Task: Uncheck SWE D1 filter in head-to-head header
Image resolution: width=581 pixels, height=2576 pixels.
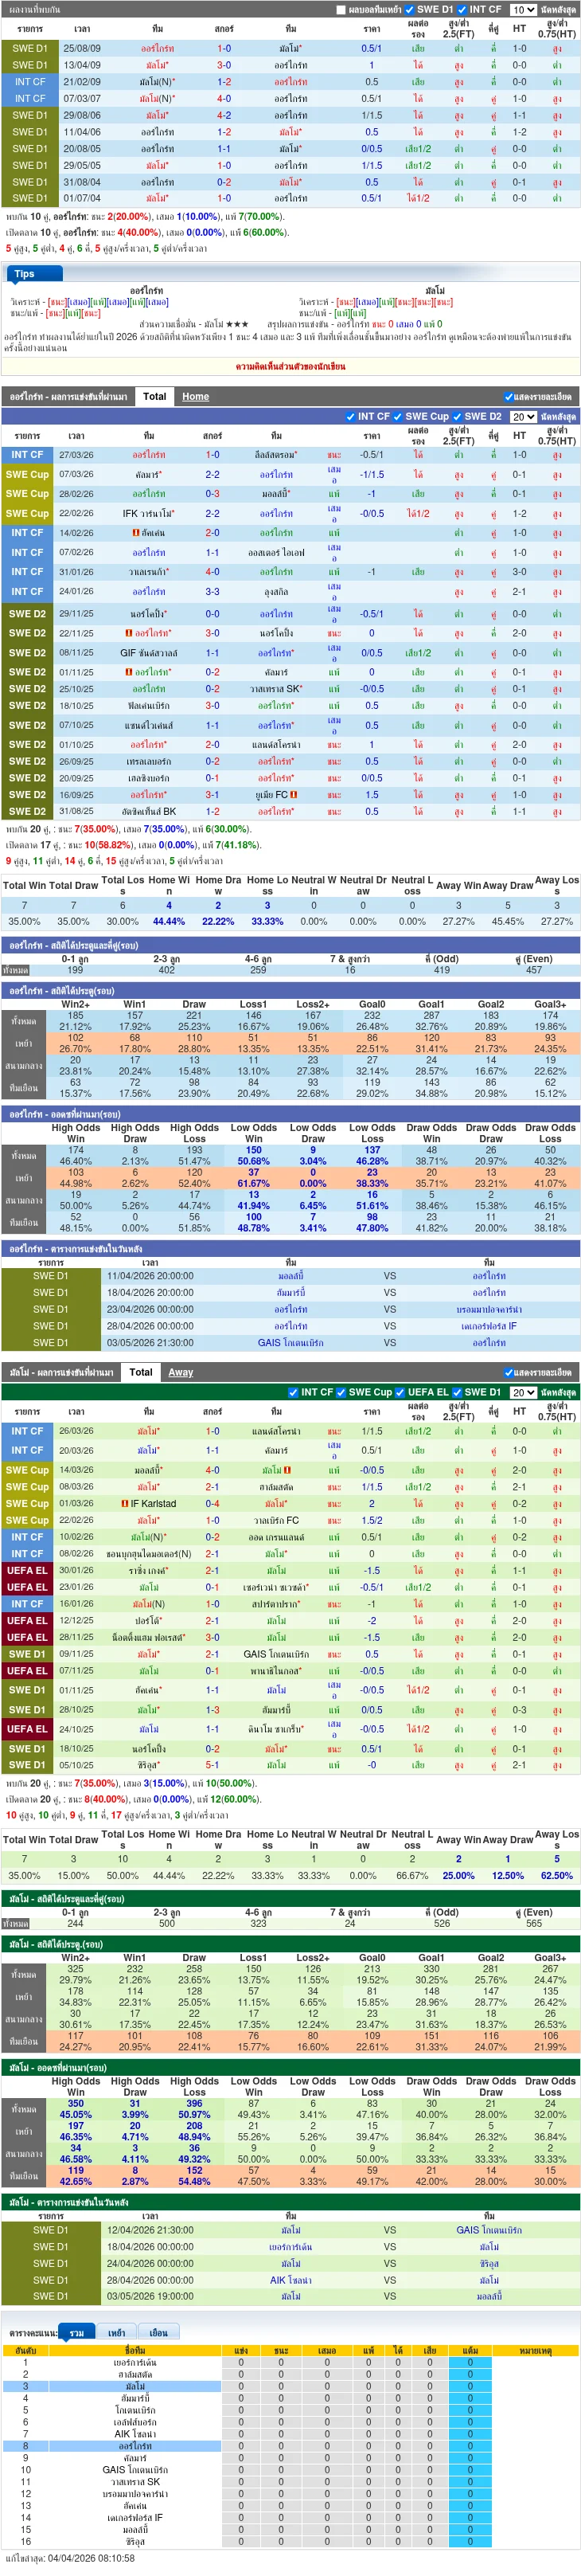Action: pos(410,10)
